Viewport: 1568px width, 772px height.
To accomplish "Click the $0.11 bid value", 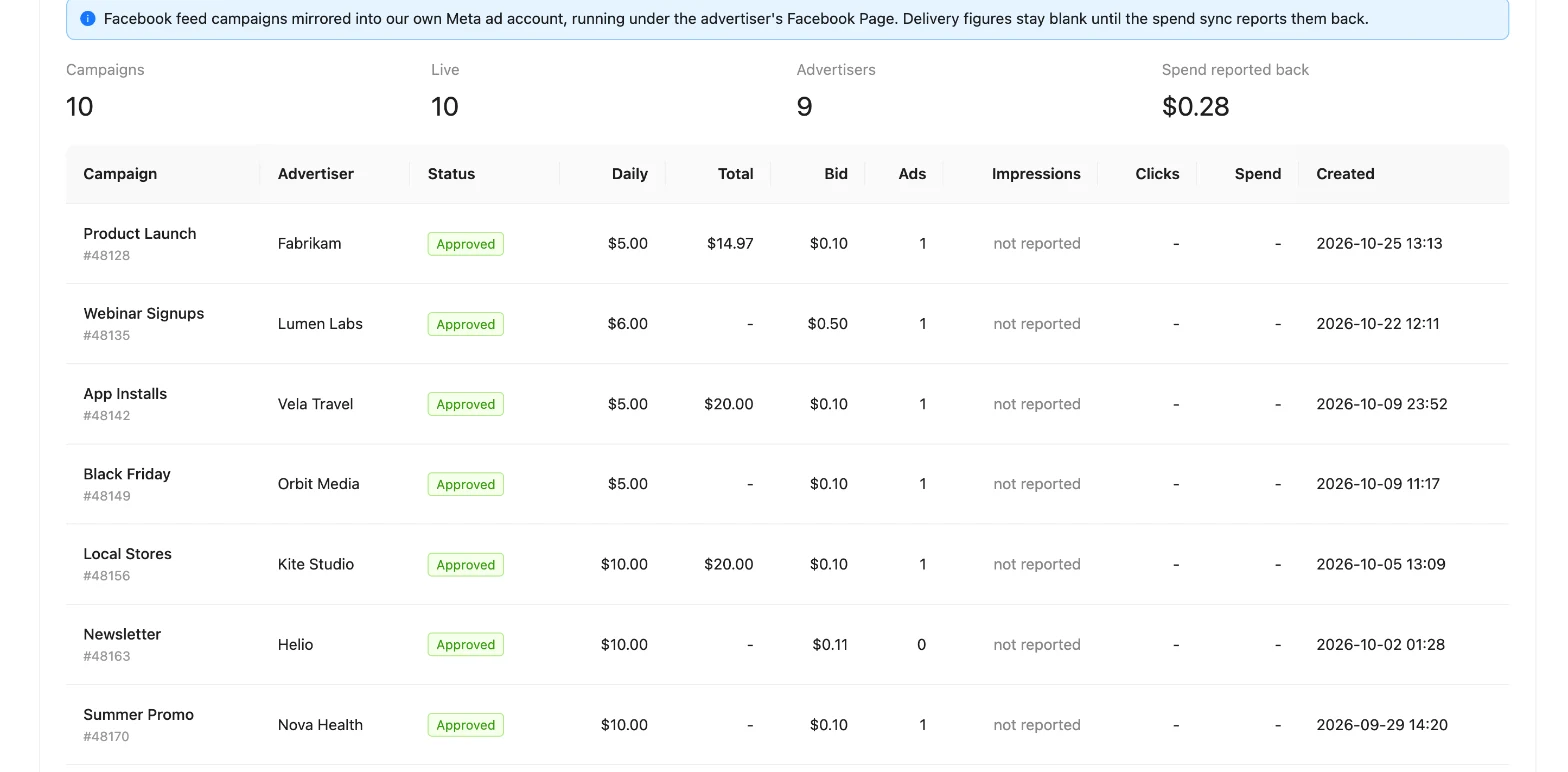I will [830, 645].
